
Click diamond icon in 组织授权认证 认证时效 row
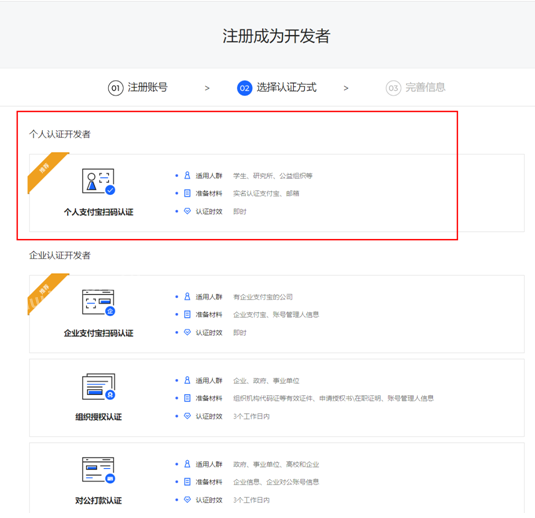(x=187, y=416)
